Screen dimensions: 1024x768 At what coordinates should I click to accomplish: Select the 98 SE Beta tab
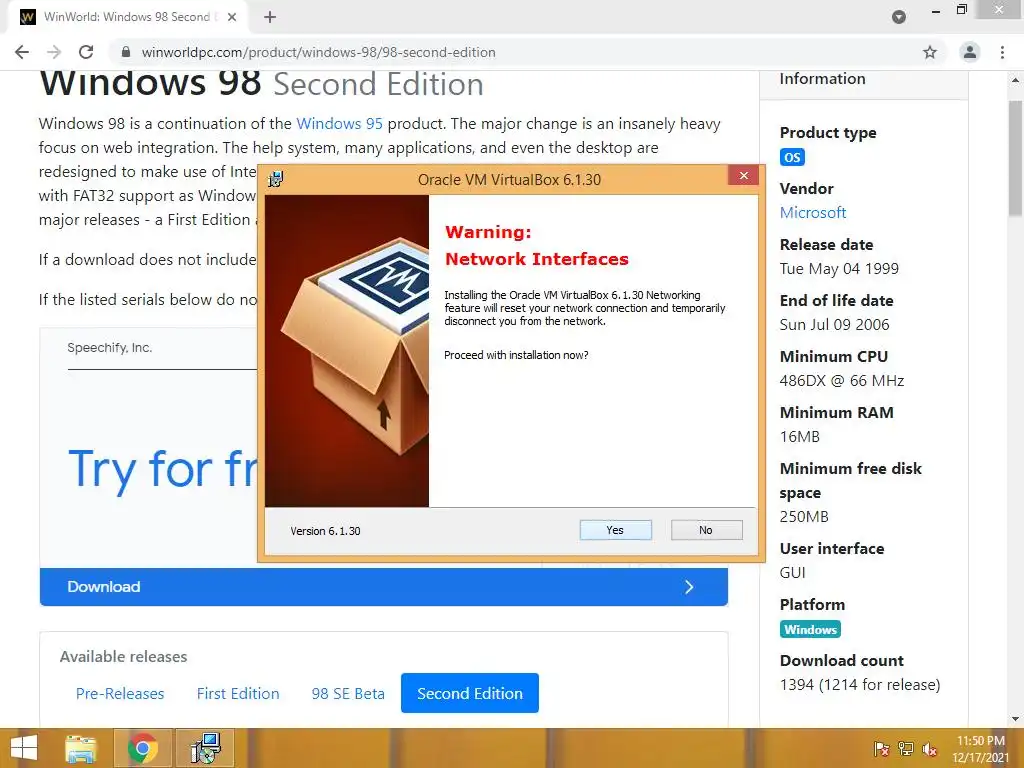point(348,694)
